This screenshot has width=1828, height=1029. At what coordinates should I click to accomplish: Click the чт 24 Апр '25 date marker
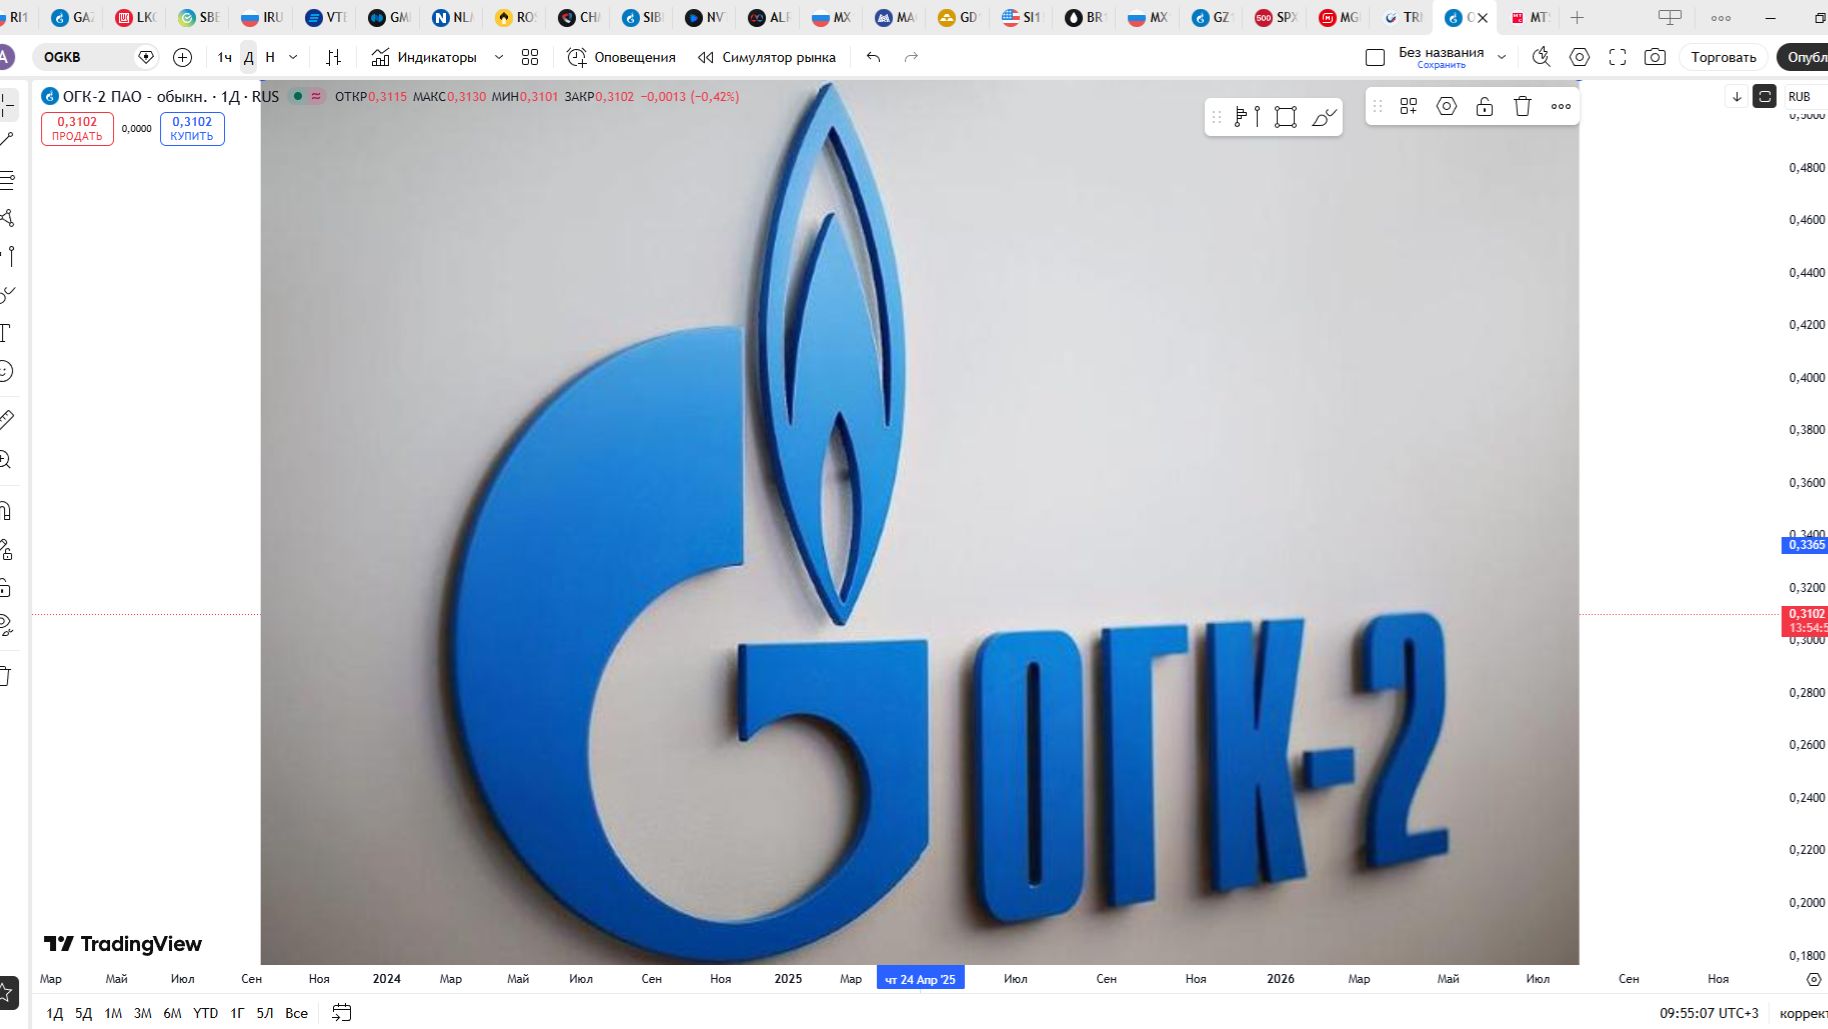pyautogui.click(x=920, y=979)
